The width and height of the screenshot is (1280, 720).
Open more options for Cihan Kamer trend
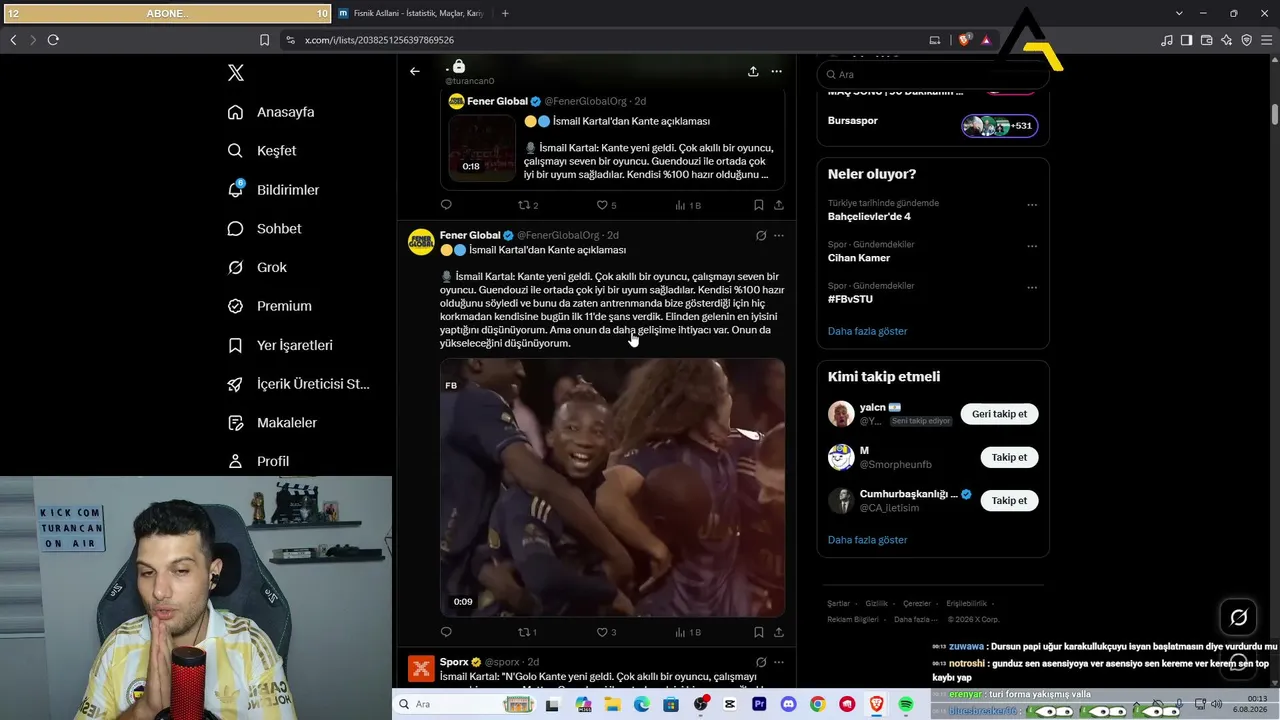[x=1032, y=246]
